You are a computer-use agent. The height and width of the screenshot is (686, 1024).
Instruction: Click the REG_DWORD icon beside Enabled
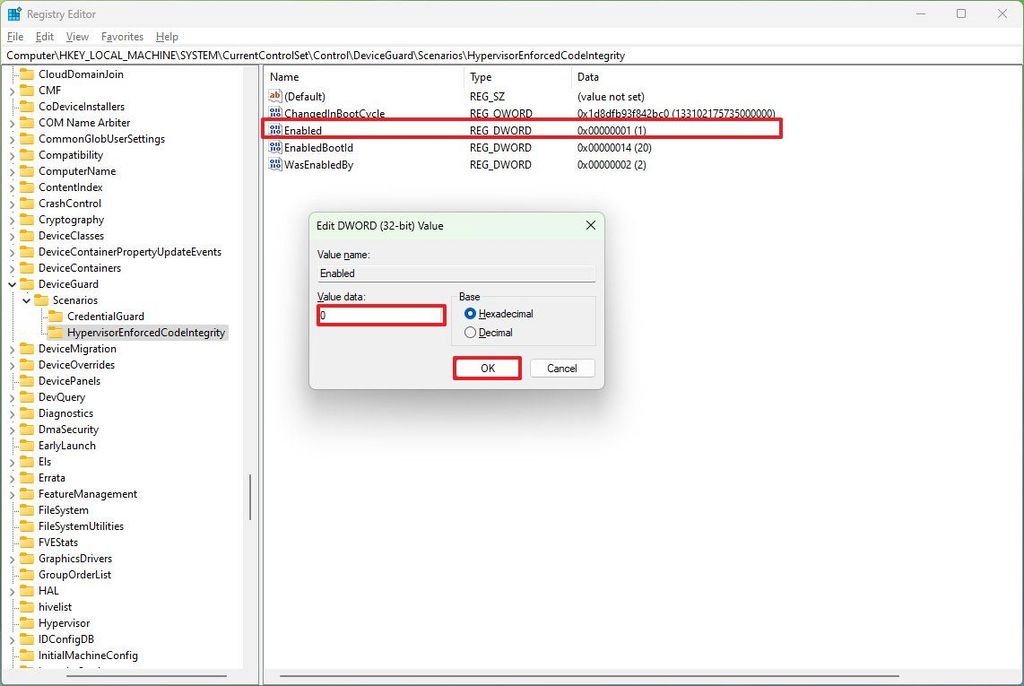[275, 130]
